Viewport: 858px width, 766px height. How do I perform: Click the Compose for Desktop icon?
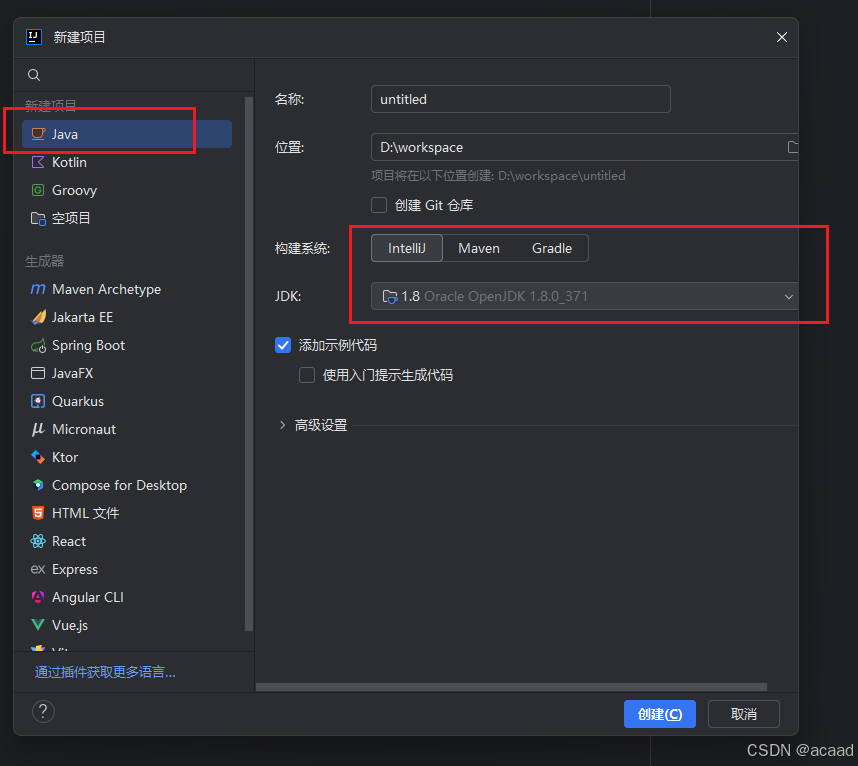tap(38, 485)
